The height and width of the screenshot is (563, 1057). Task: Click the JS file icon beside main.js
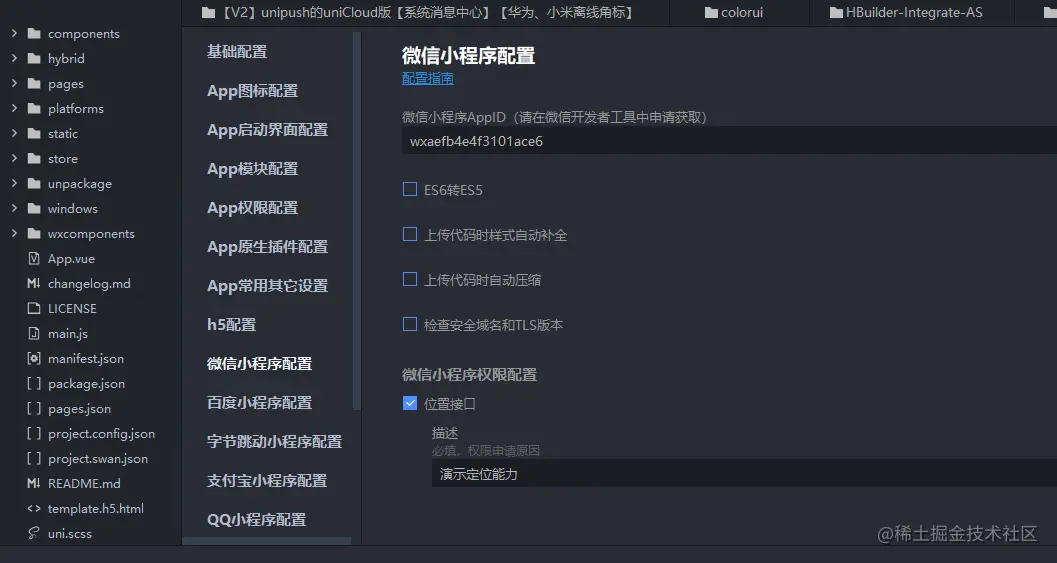[34, 333]
